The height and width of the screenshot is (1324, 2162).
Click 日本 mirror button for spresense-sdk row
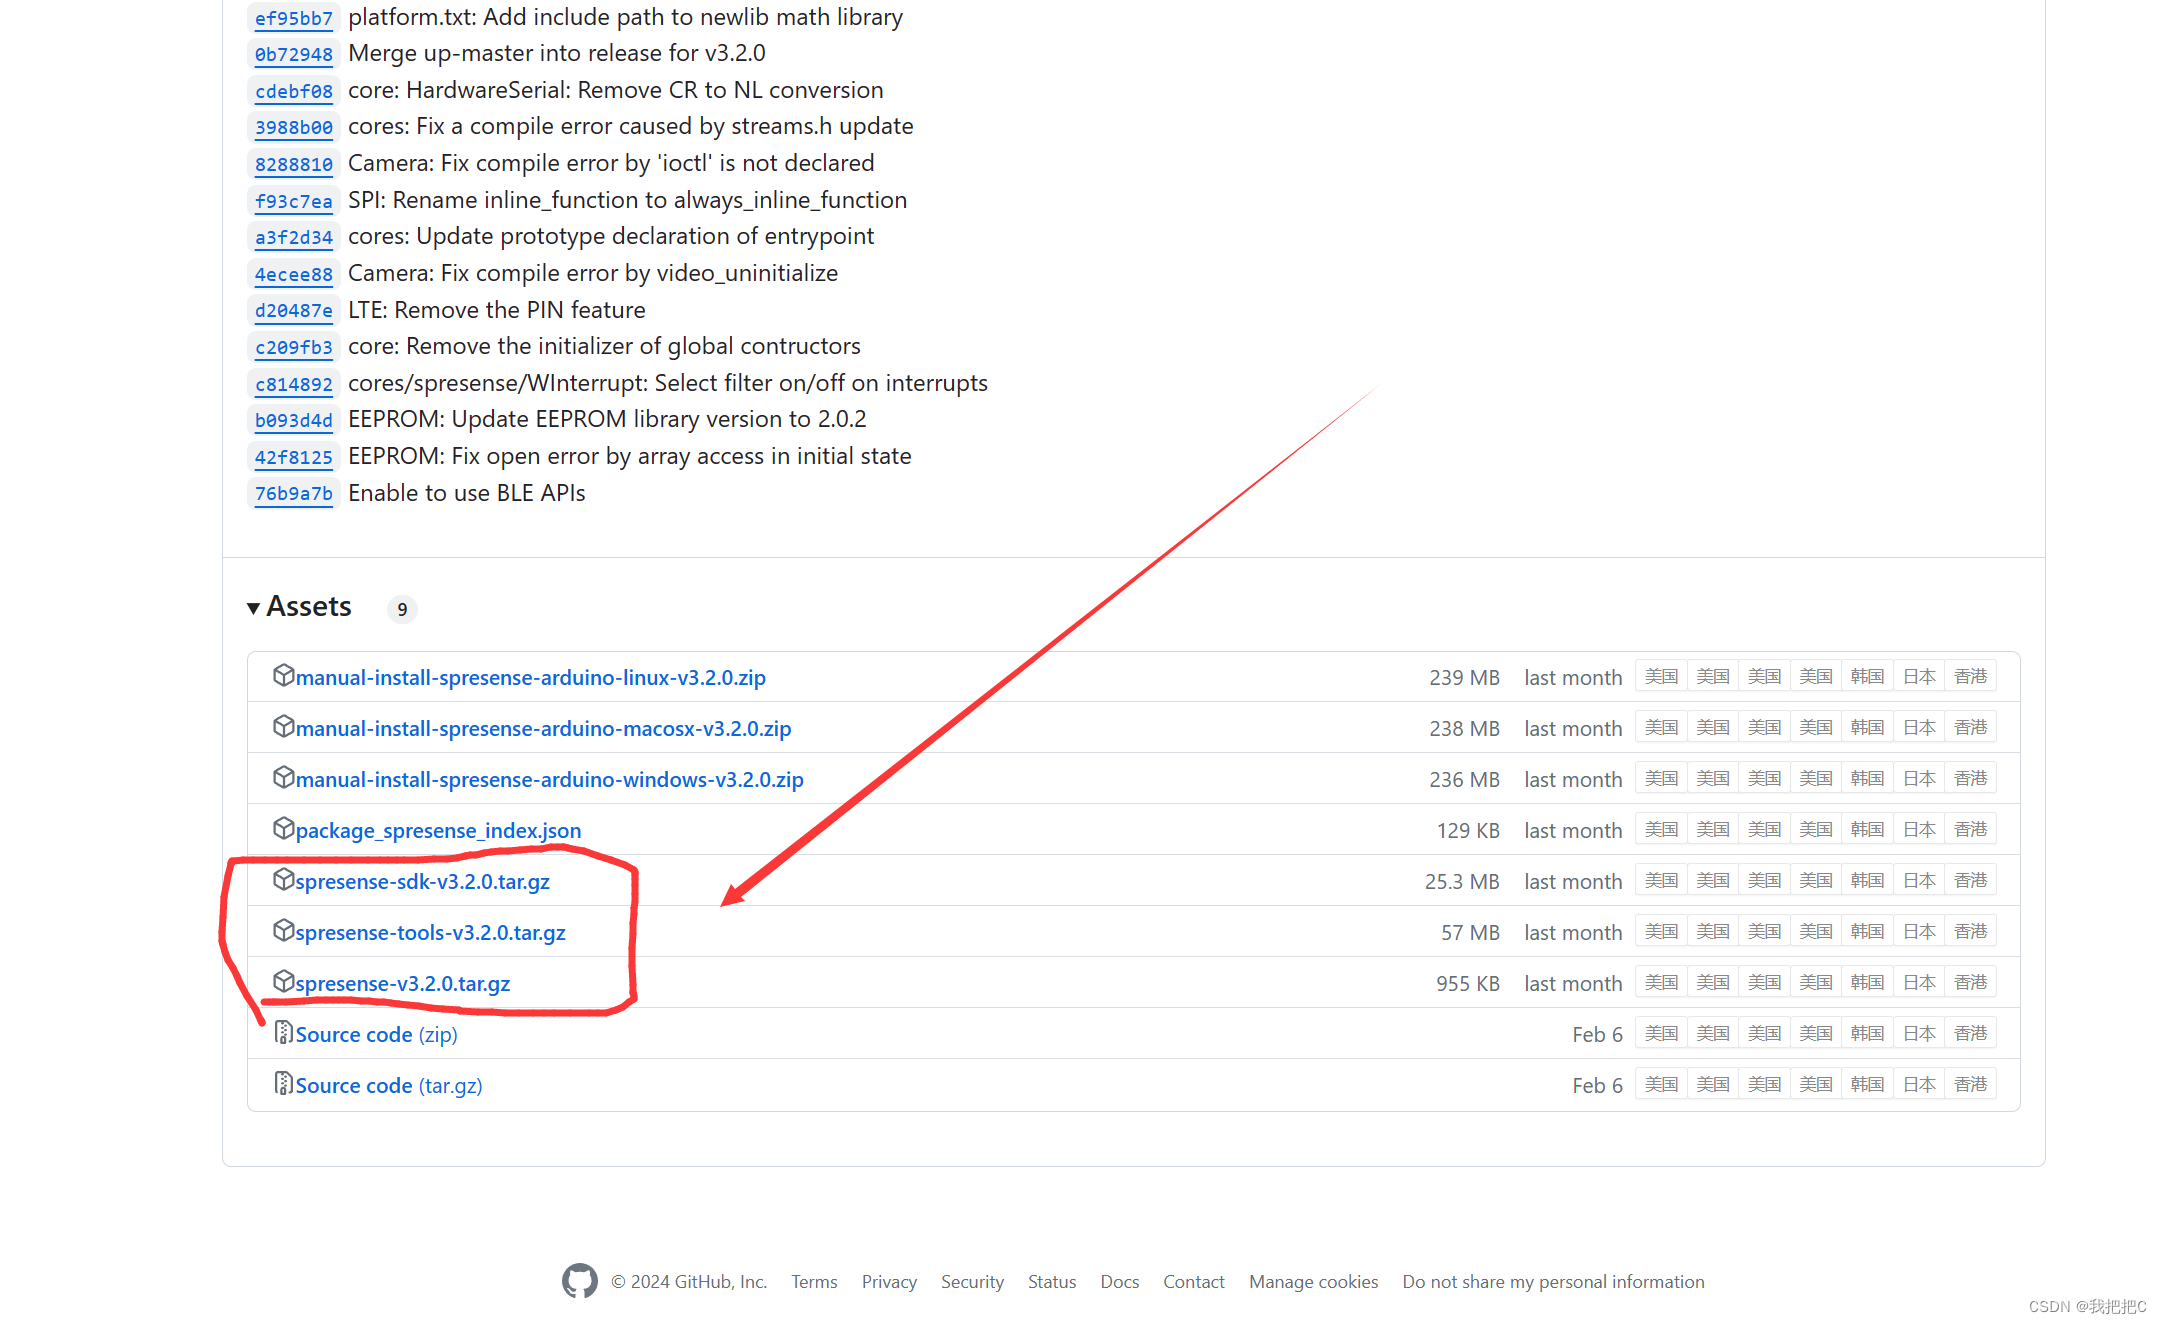click(x=1918, y=881)
